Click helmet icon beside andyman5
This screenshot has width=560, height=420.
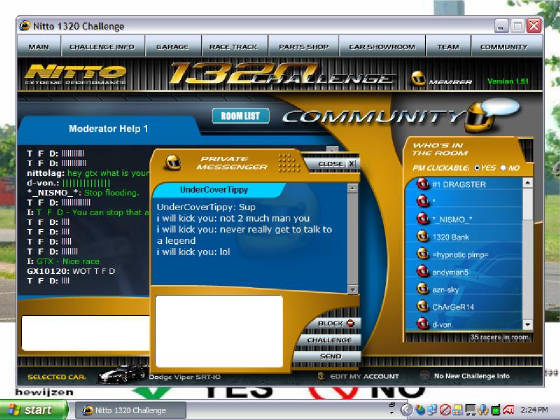tap(423, 271)
